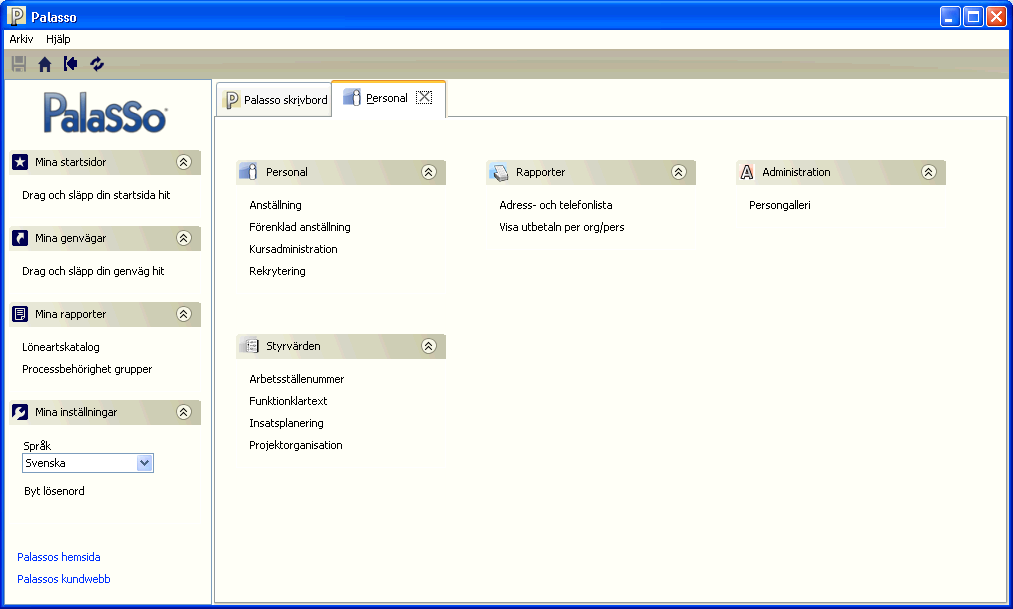The image size is (1013, 609).
Task: Open Persongalleri
Action: 780,205
